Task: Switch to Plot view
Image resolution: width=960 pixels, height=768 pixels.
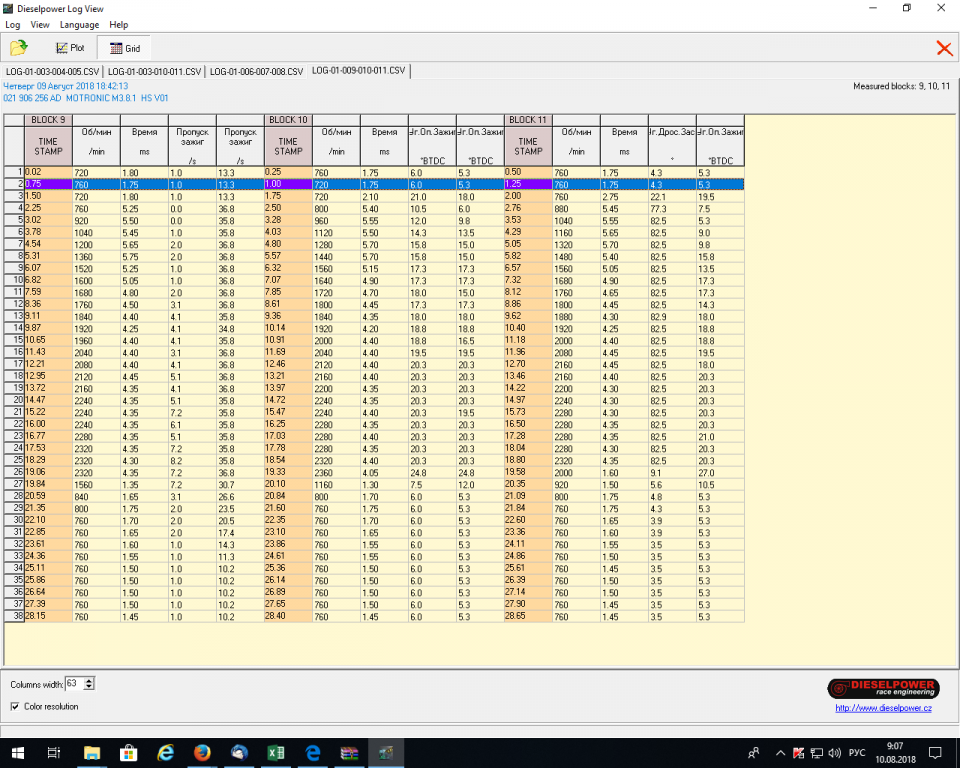Action: coord(70,48)
